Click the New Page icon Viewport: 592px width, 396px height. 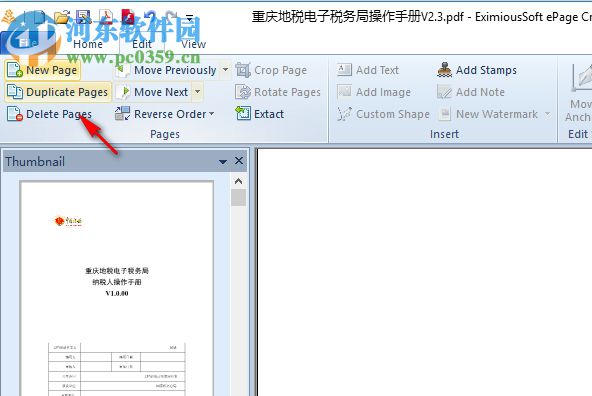click(14, 70)
